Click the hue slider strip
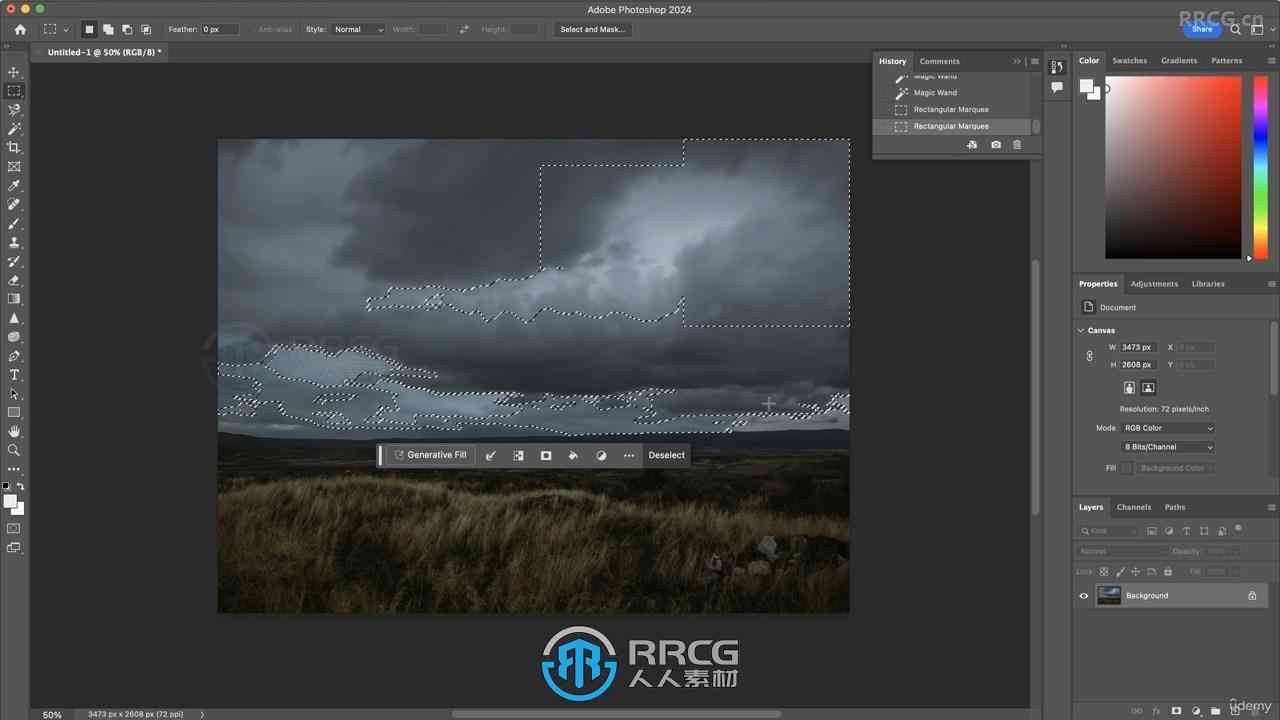The width and height of the screenshot is (1280, 720). tap(1260, 168)
